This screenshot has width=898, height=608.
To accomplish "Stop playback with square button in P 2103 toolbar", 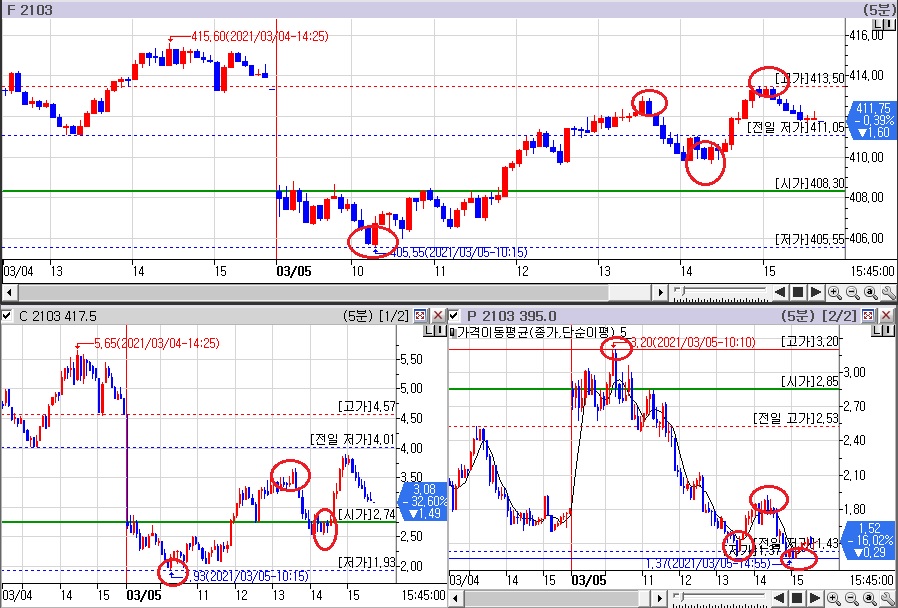I will [x=797, y=599].
